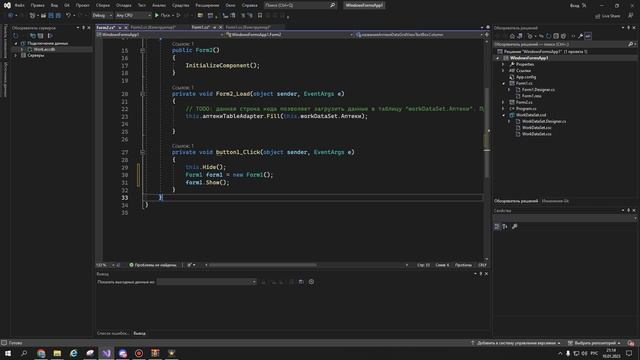640x360 pixels.
Task: Collapse the Form2_Load method block
Action: [142, 94]
